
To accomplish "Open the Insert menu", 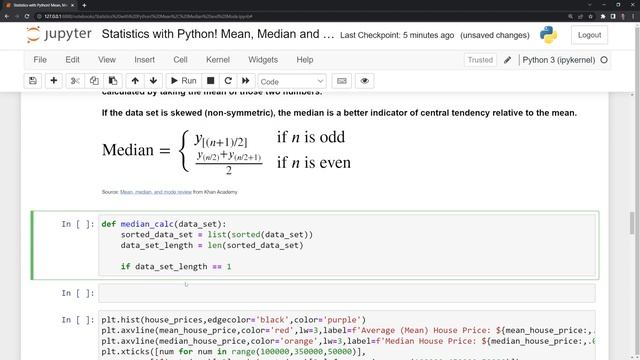I will click(x=144, y=60).
